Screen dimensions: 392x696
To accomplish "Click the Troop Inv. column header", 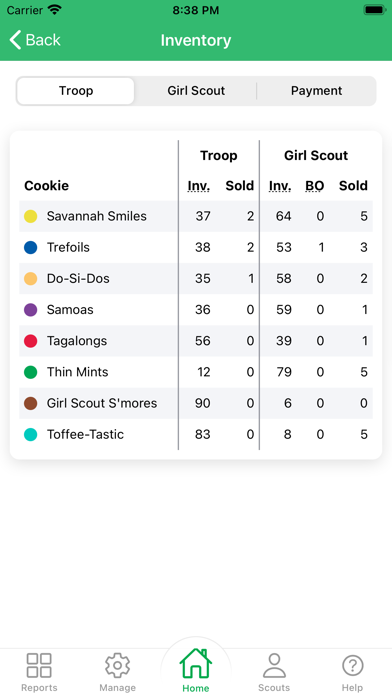I will (198, 186).
